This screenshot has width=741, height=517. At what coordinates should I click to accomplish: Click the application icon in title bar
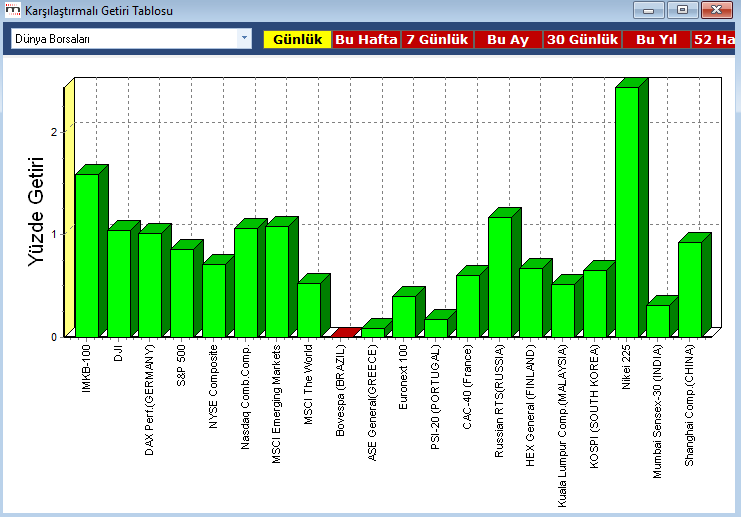(x=13, y=10)
